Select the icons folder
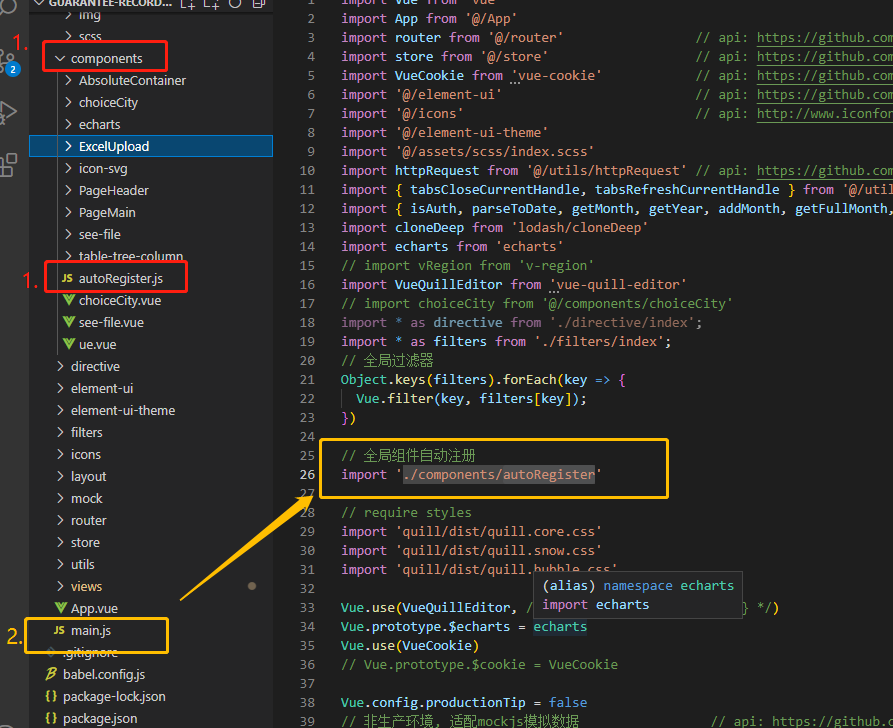 (x=85, y=455)
